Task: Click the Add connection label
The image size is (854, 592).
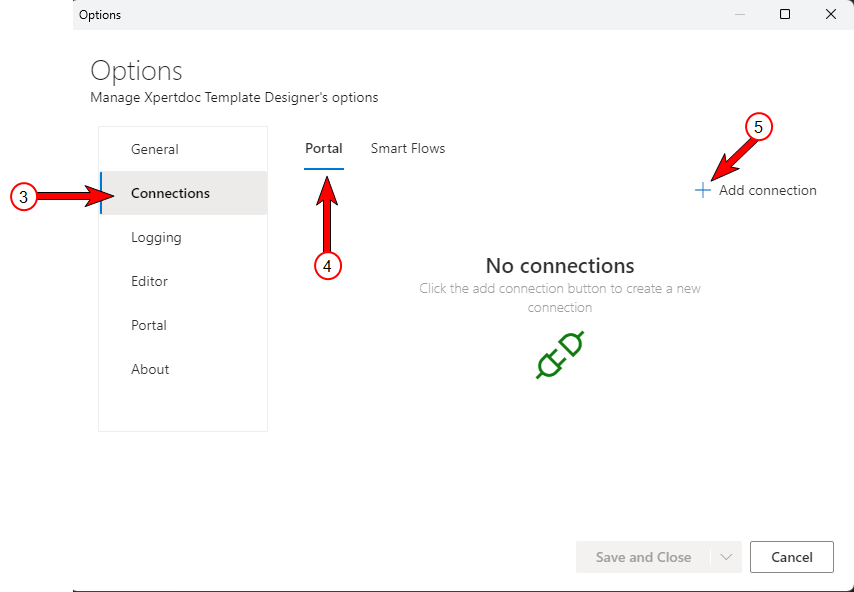Action: click(x=767, y=190)
